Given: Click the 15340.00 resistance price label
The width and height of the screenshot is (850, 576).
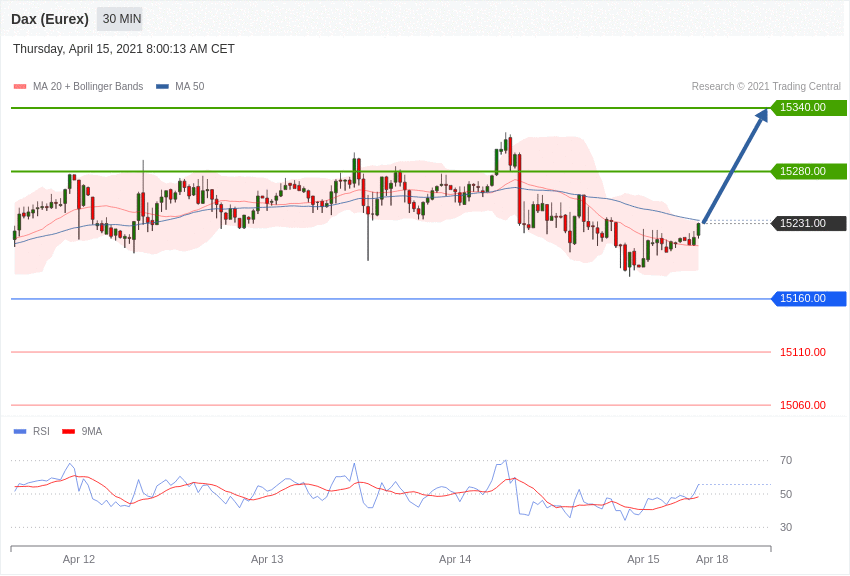Looking at the screenshot, I should click(x=809, y=107).
